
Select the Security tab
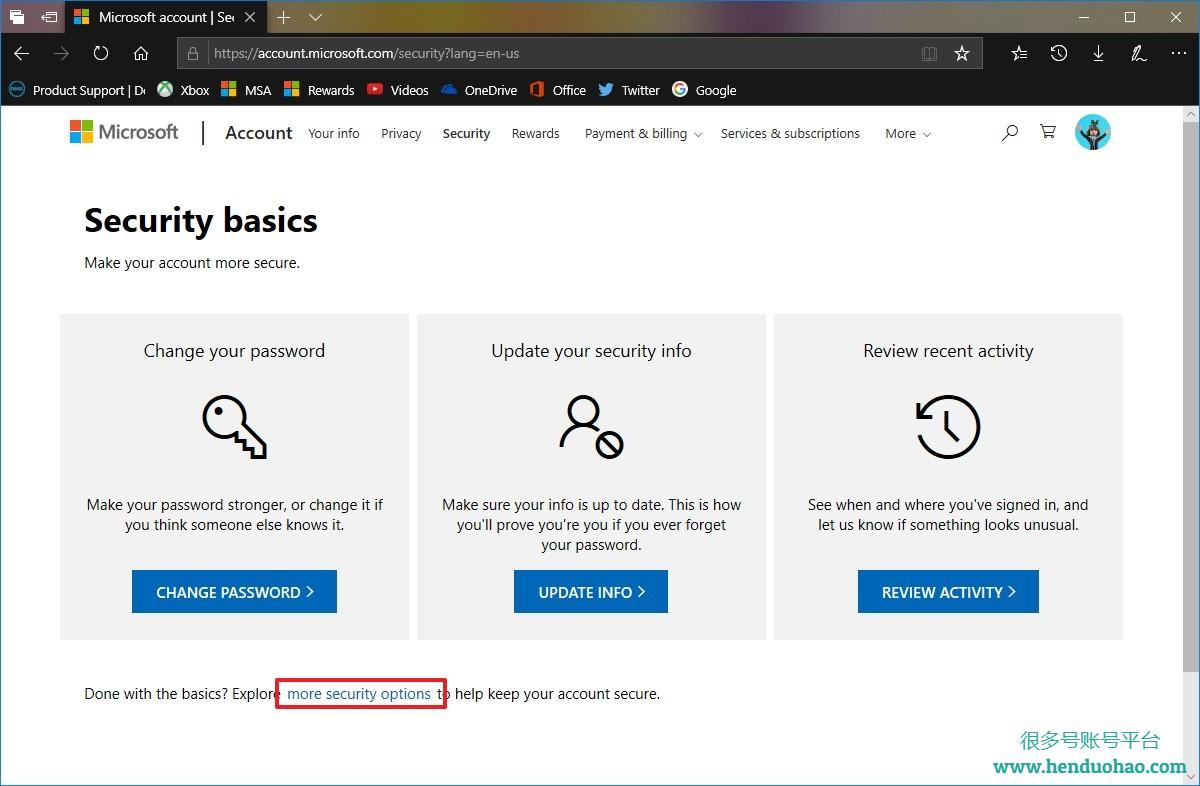point(466,133)
